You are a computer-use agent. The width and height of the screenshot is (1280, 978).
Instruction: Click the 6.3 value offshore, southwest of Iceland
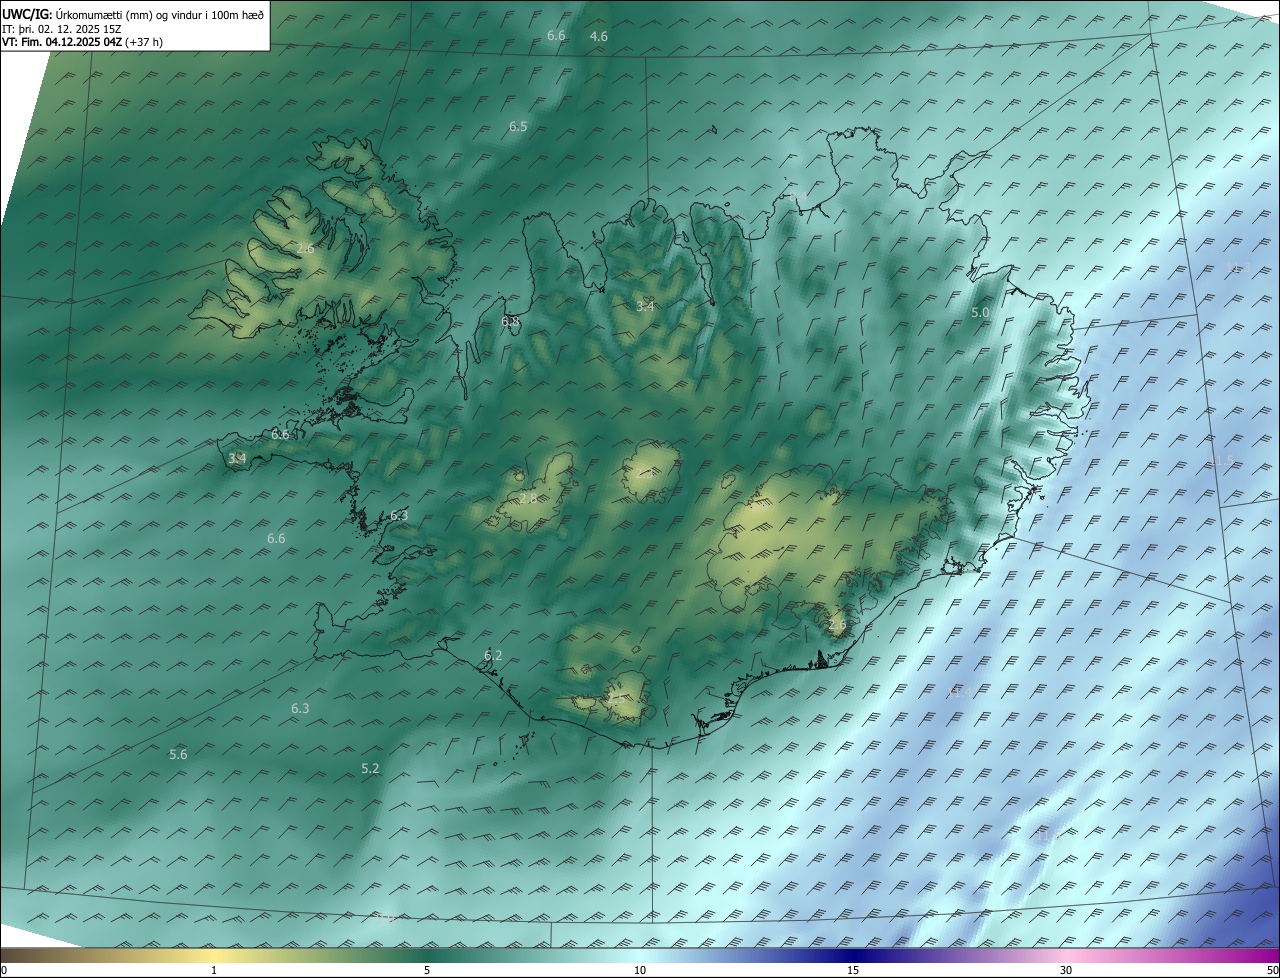tap(300, 709)
